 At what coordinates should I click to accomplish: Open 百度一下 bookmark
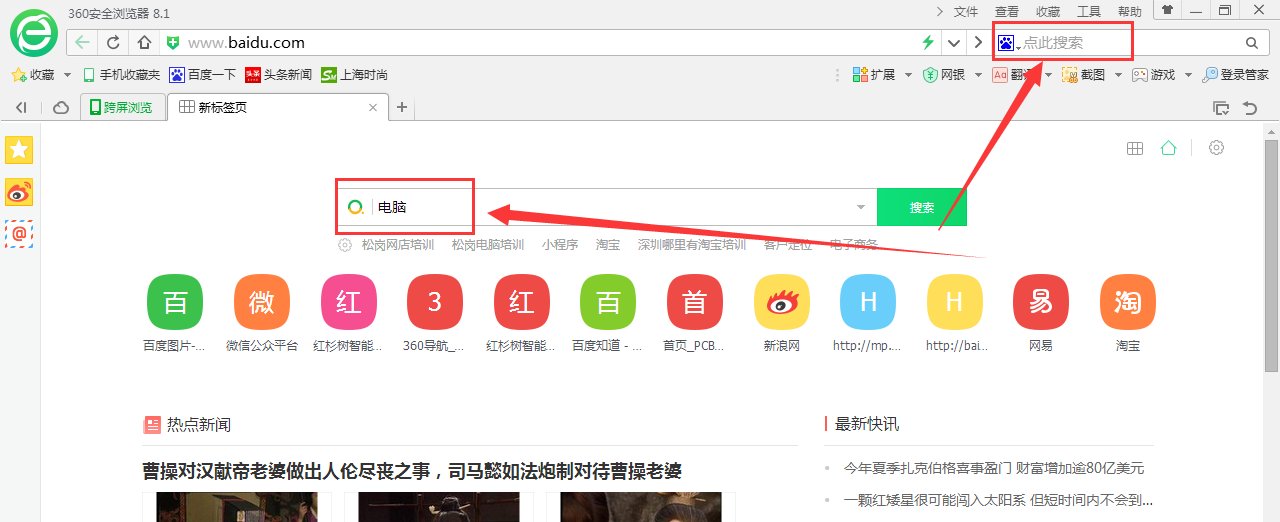pyautogui.click(x=203, y=75)
